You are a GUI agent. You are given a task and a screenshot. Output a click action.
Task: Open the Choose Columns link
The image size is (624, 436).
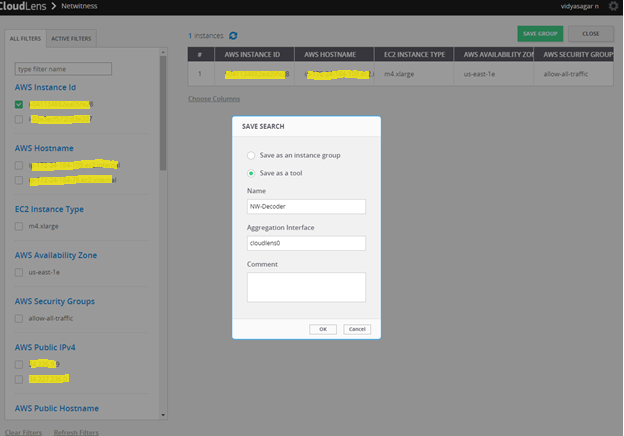[x=214, y=99]
